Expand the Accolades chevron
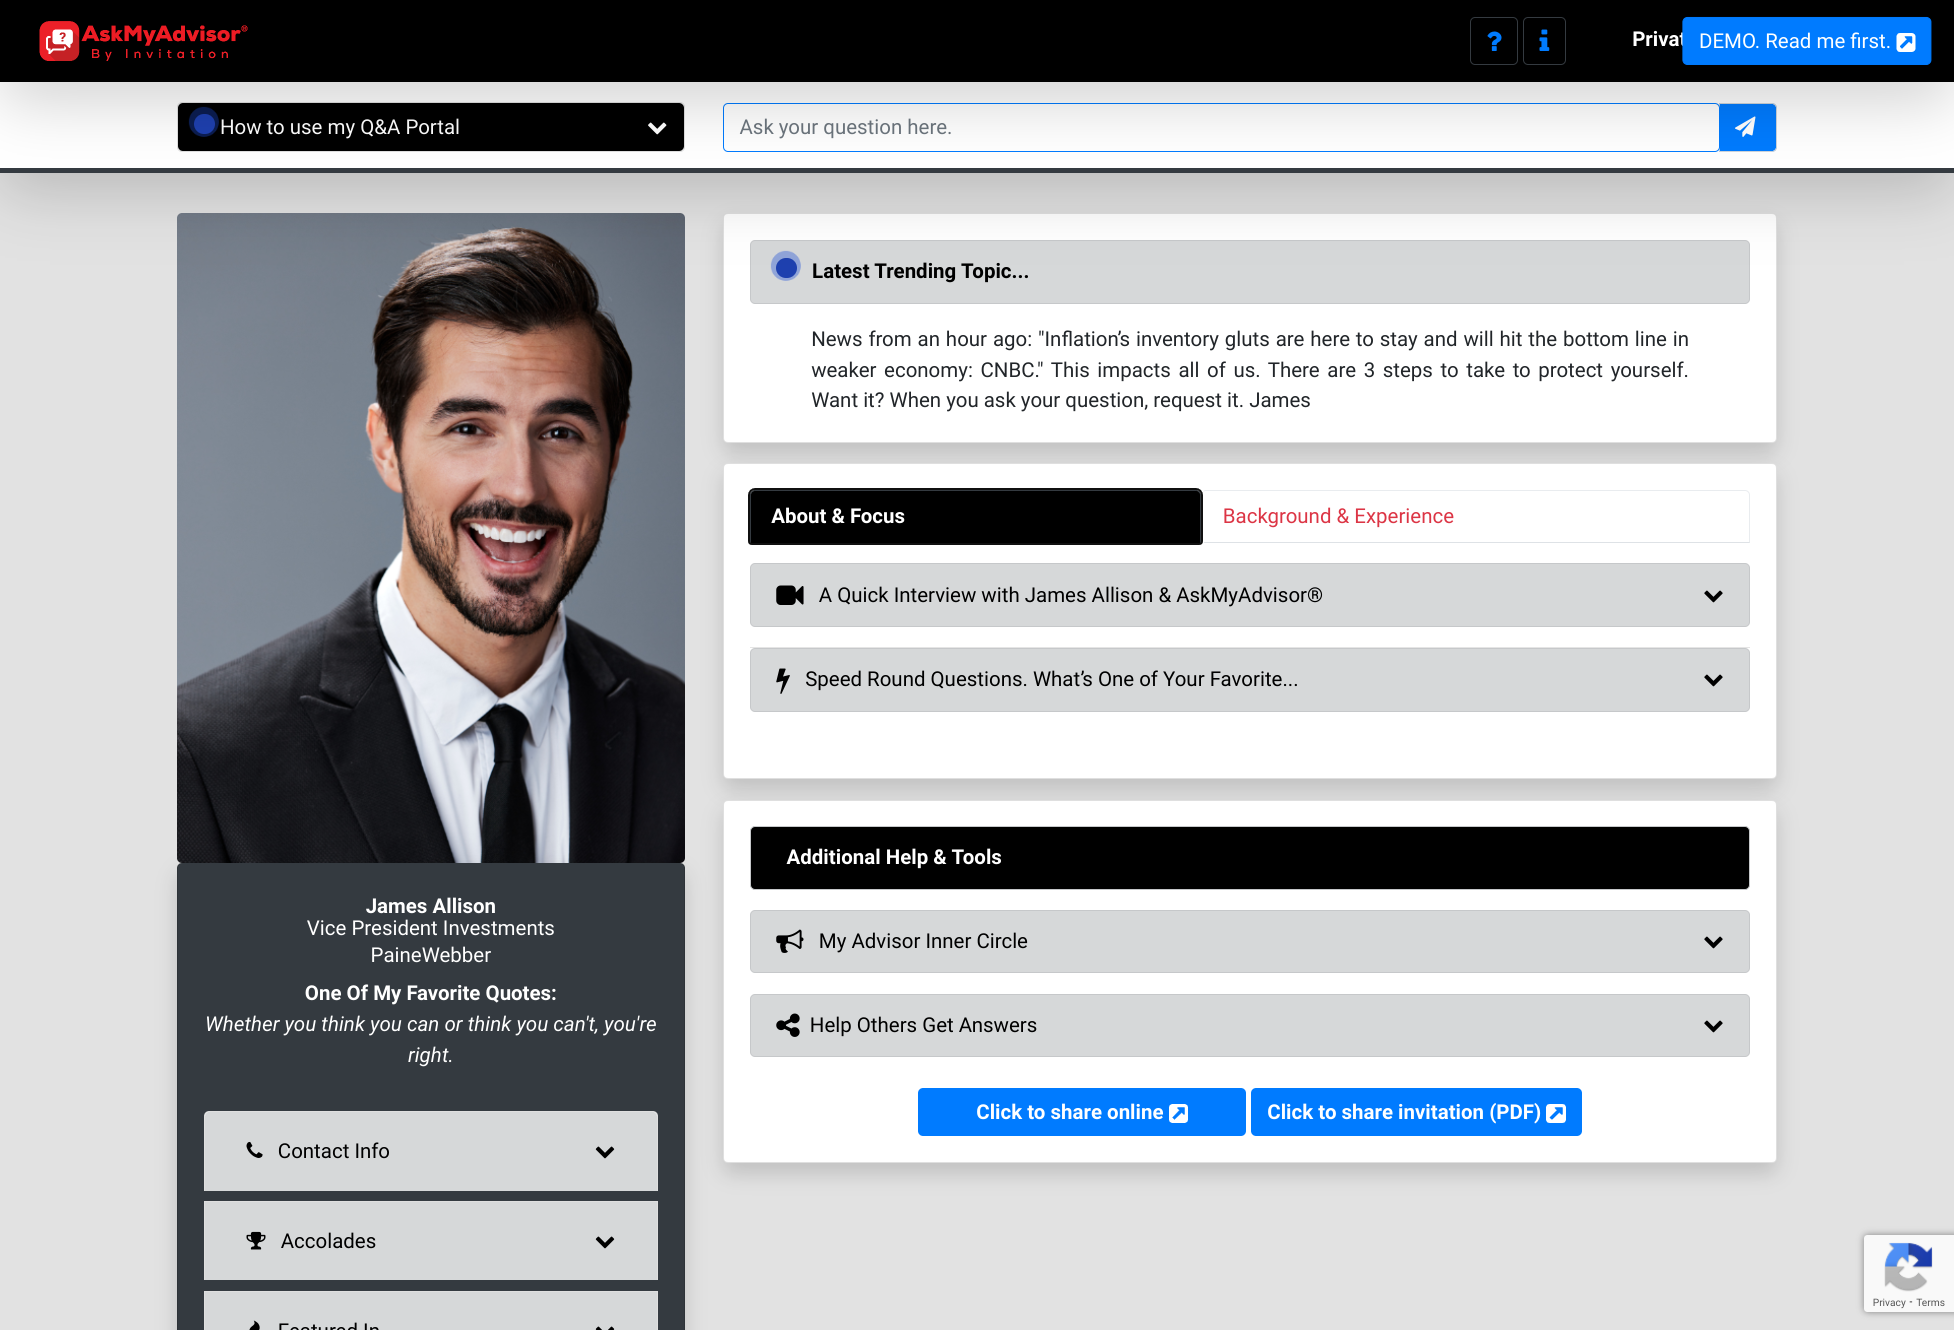The height and width of the screenshot is (1330, 1954). coord(604,1242)
